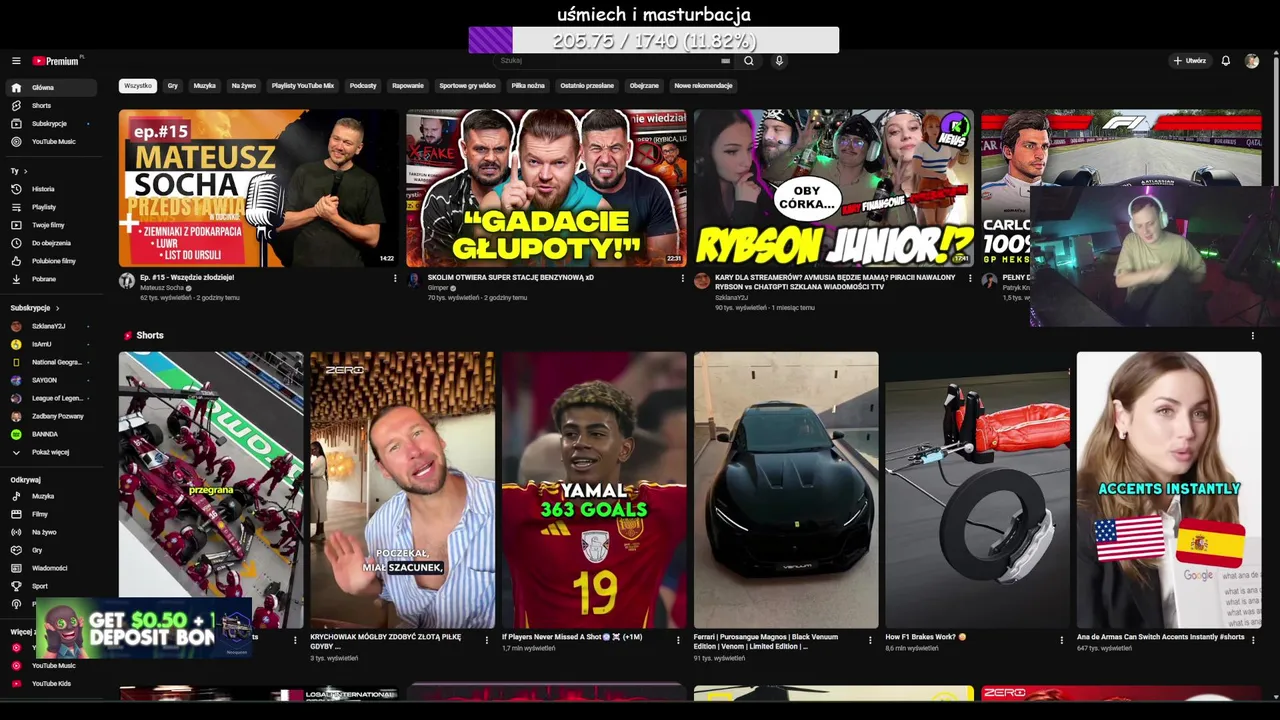Viewport: 1280px width, 720px height.
Task: Open Polubione filmy liked videos
Action: [x=52, y=261]
